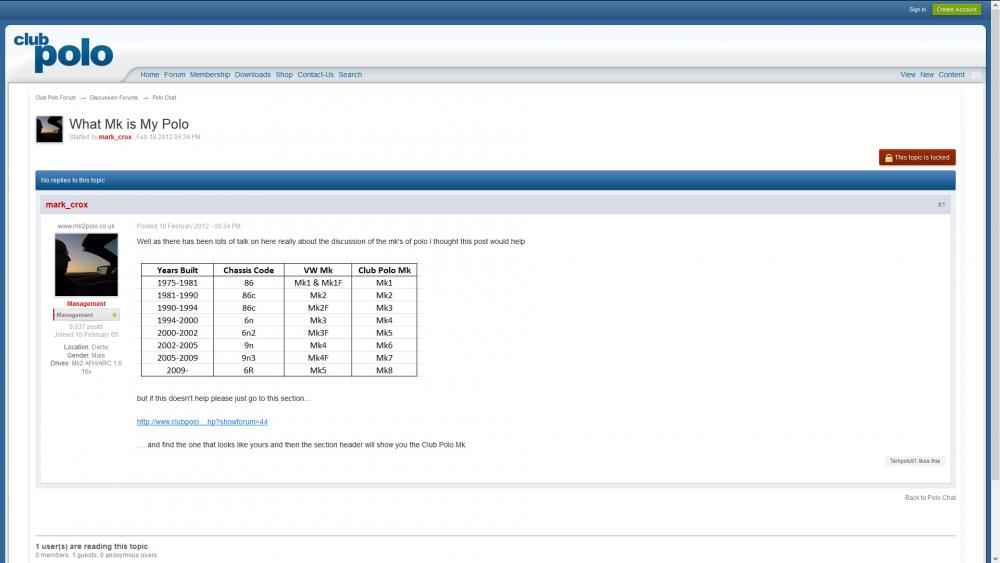Click the Club Polo logo

(x=63, y=52)
